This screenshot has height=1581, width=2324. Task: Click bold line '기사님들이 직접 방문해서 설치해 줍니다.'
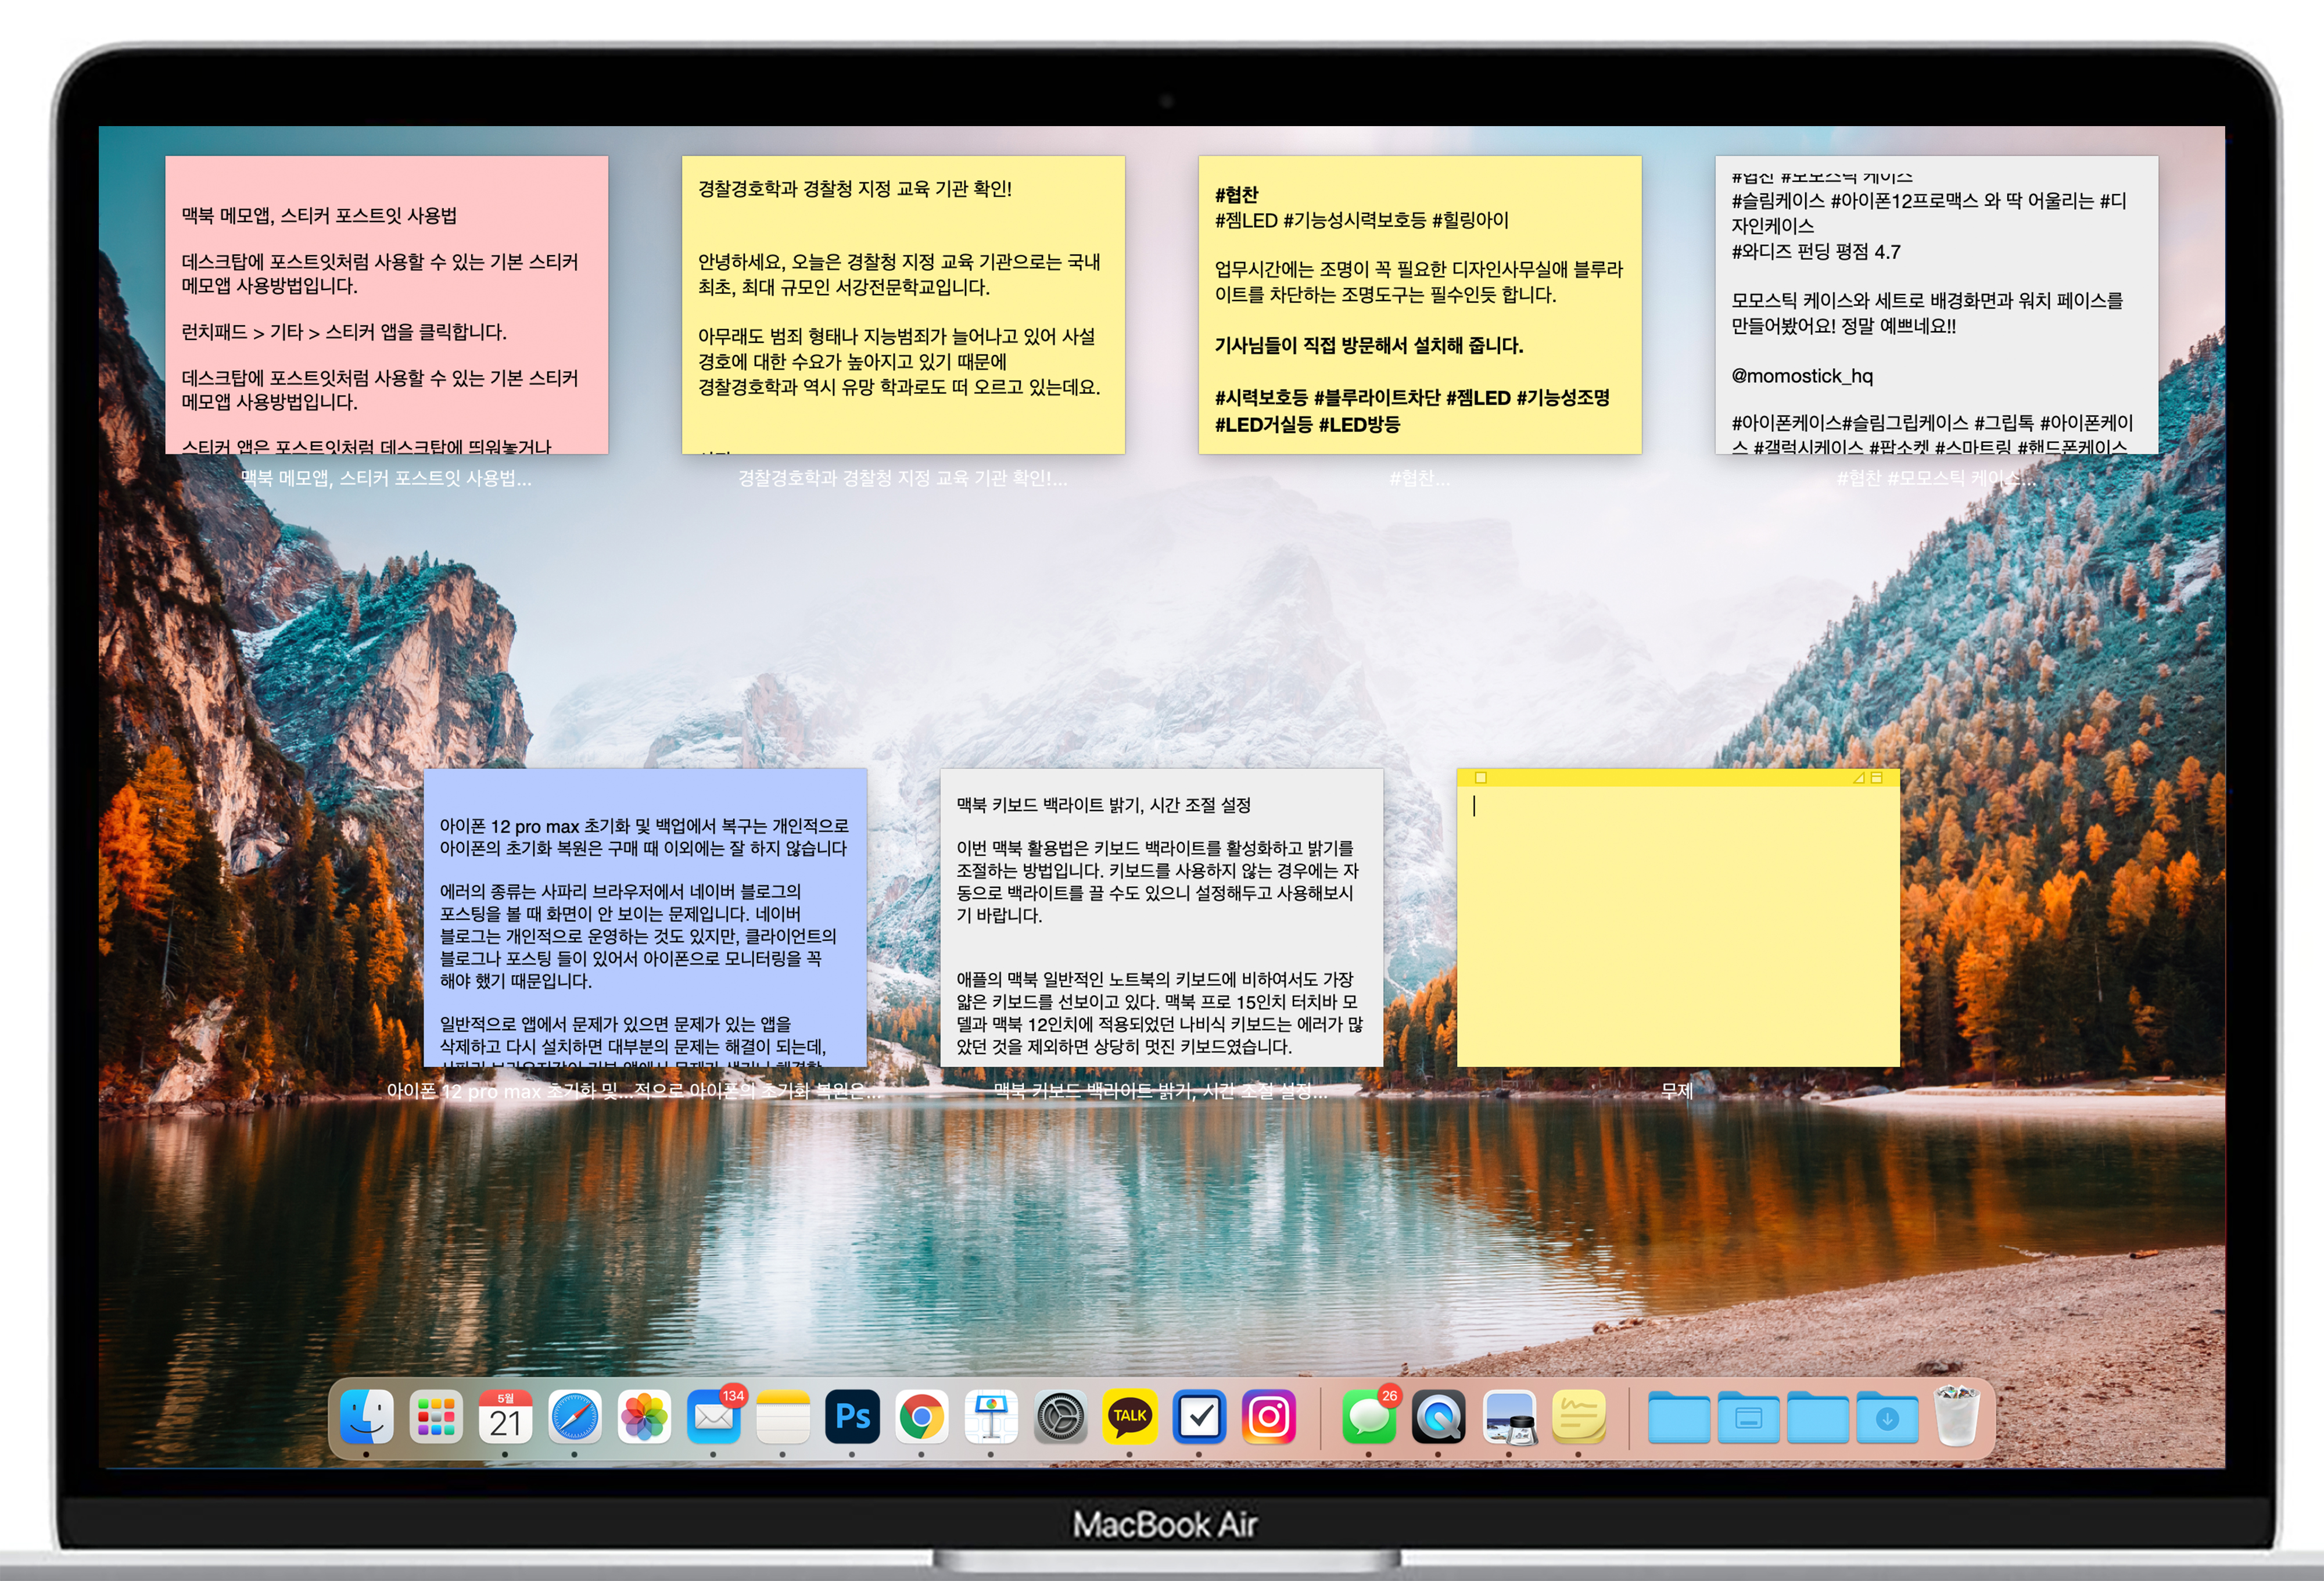pyautogui.click(x=1369, y=346)
